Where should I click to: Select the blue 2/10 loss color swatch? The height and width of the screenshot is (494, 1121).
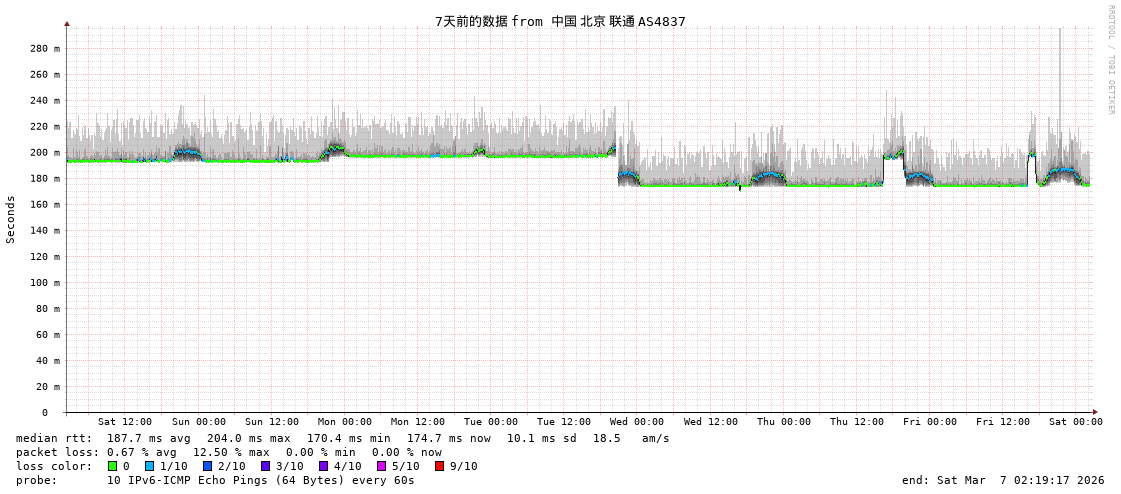[x=208, y=466]
